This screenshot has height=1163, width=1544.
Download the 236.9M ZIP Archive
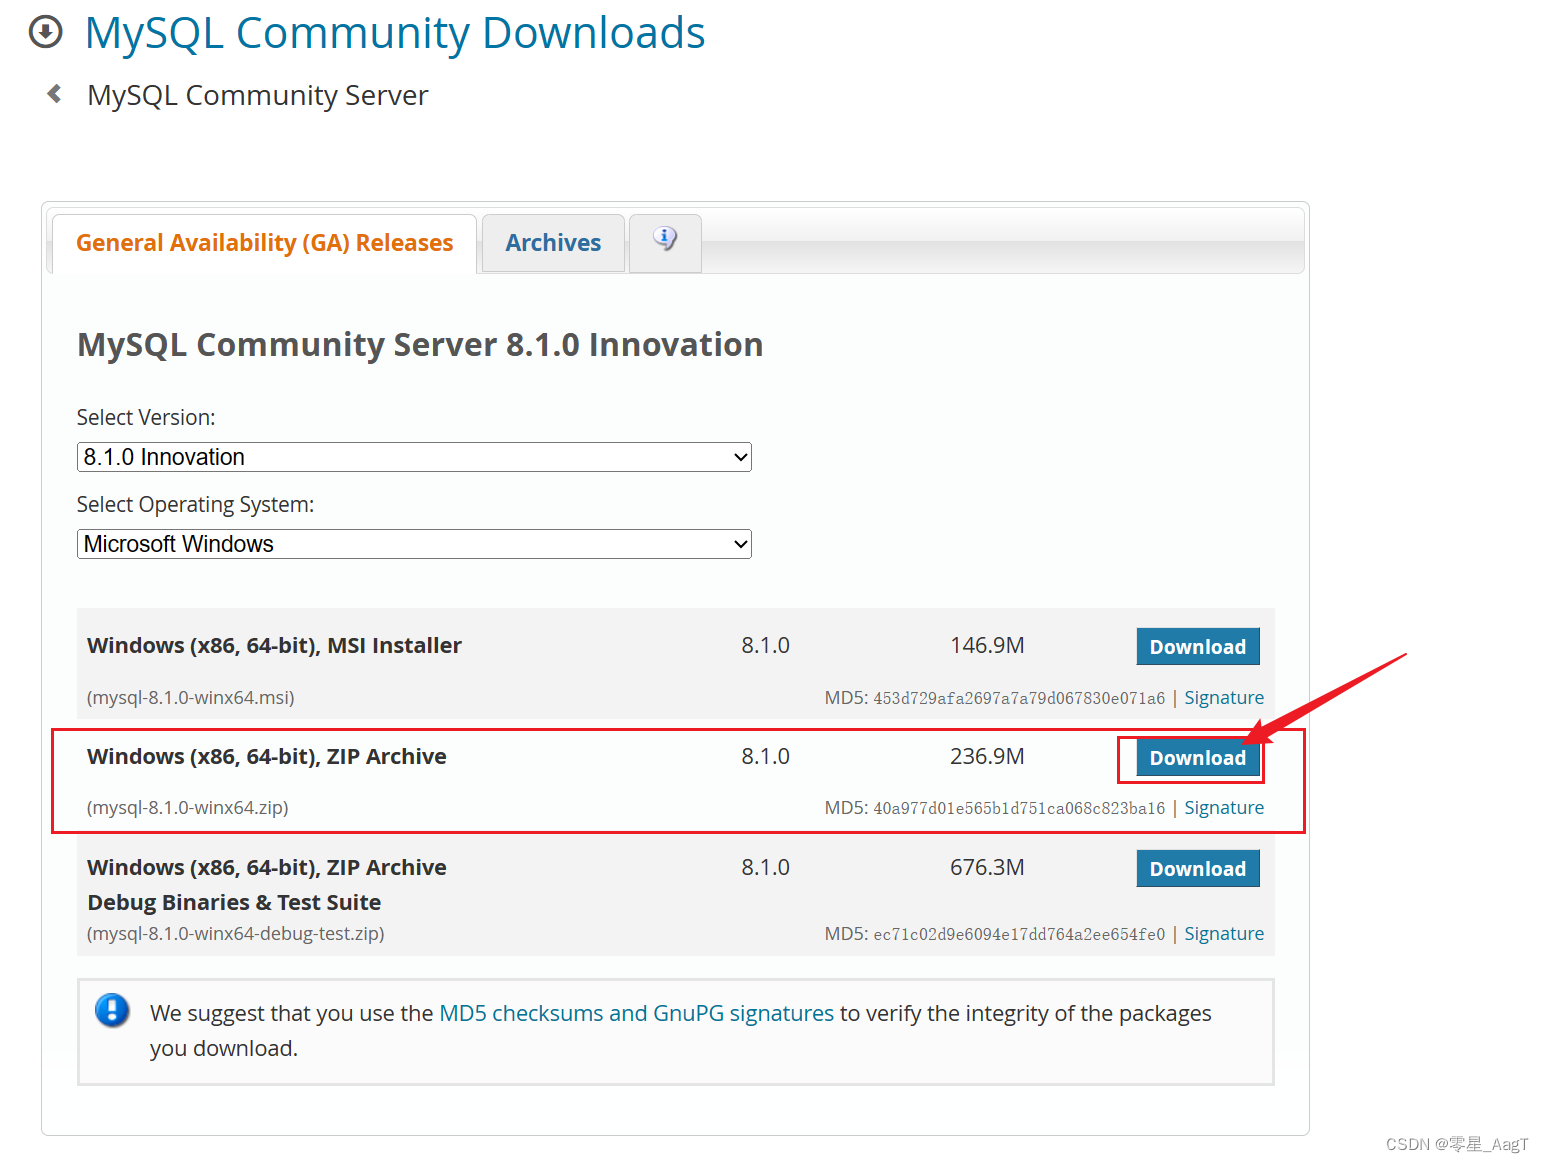pyautogui.click(x=1198, y=758)
